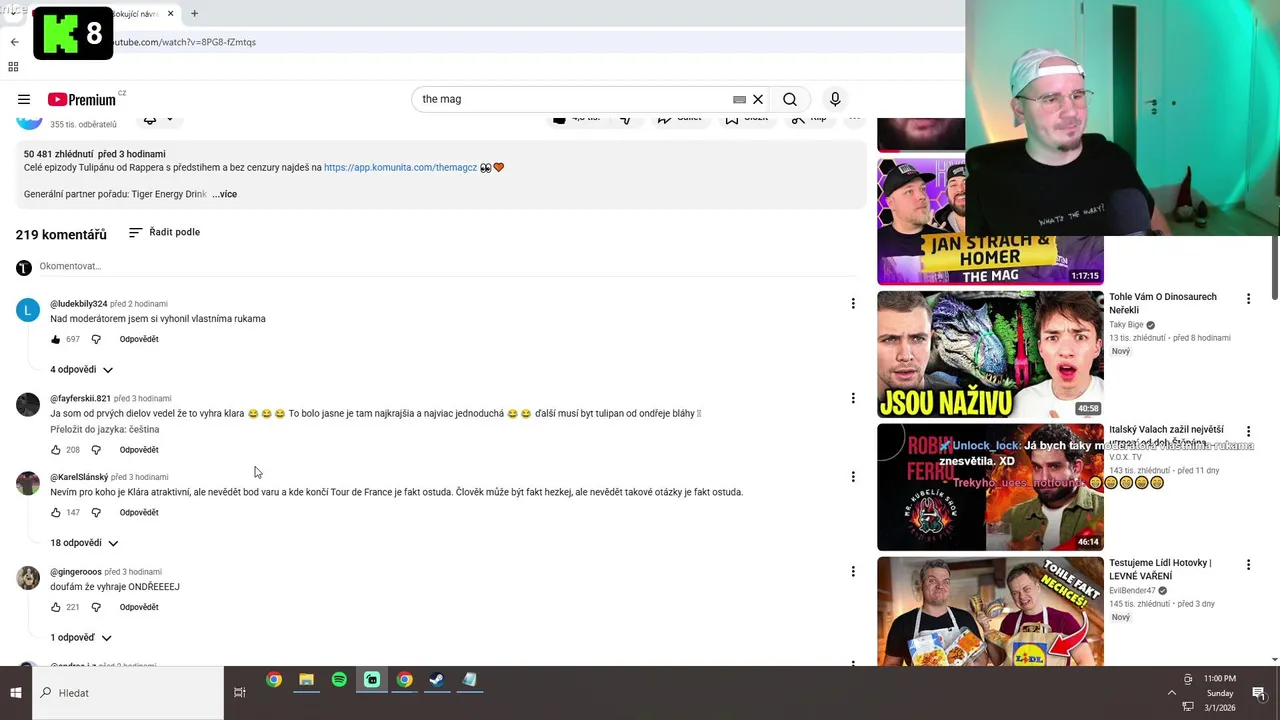Expand '18 odpovědí' replies
Viewport: 1280px width, 720px height.
(85, 543)
